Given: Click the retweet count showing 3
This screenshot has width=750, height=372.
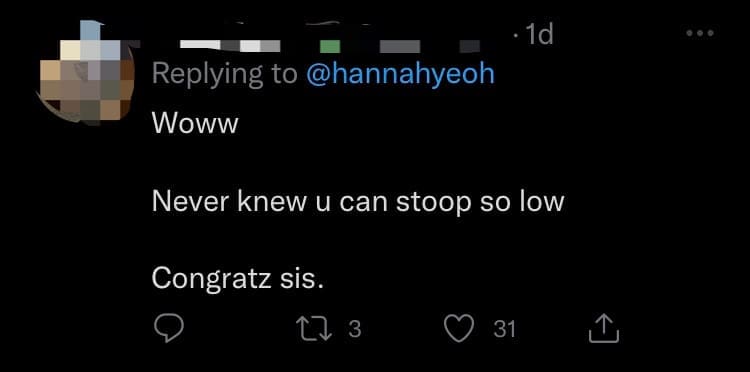Looking at the screenshot, I should point(354,329).
